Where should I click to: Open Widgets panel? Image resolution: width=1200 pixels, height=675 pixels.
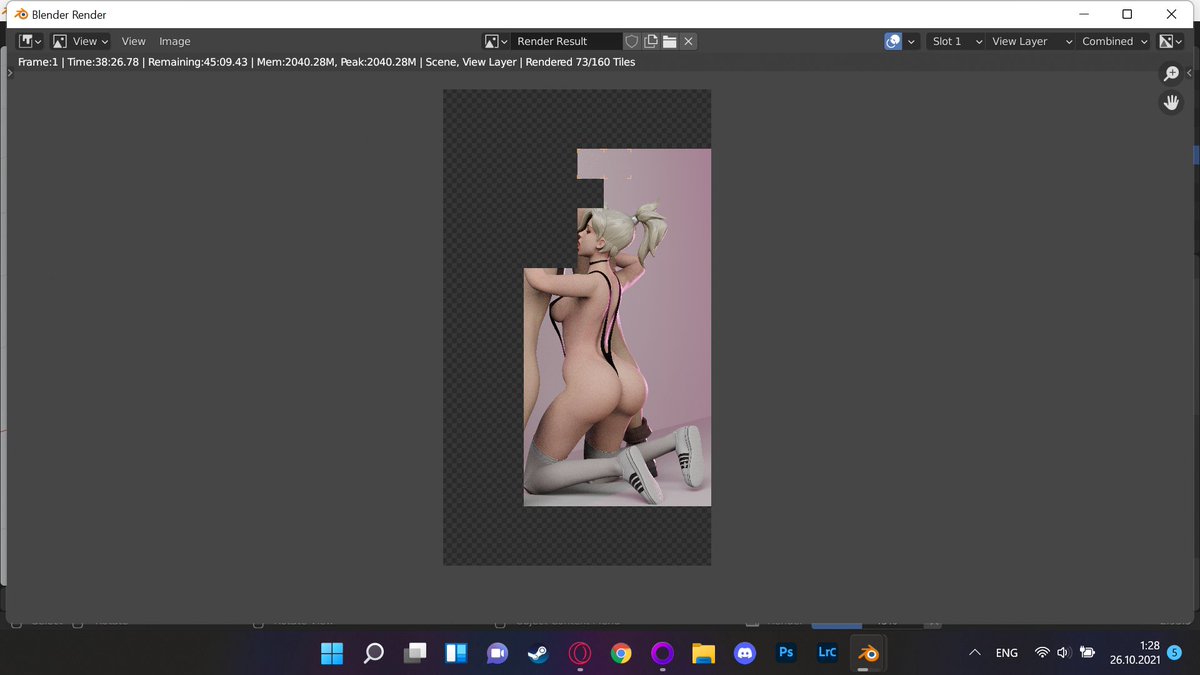(x=456, y=653)
